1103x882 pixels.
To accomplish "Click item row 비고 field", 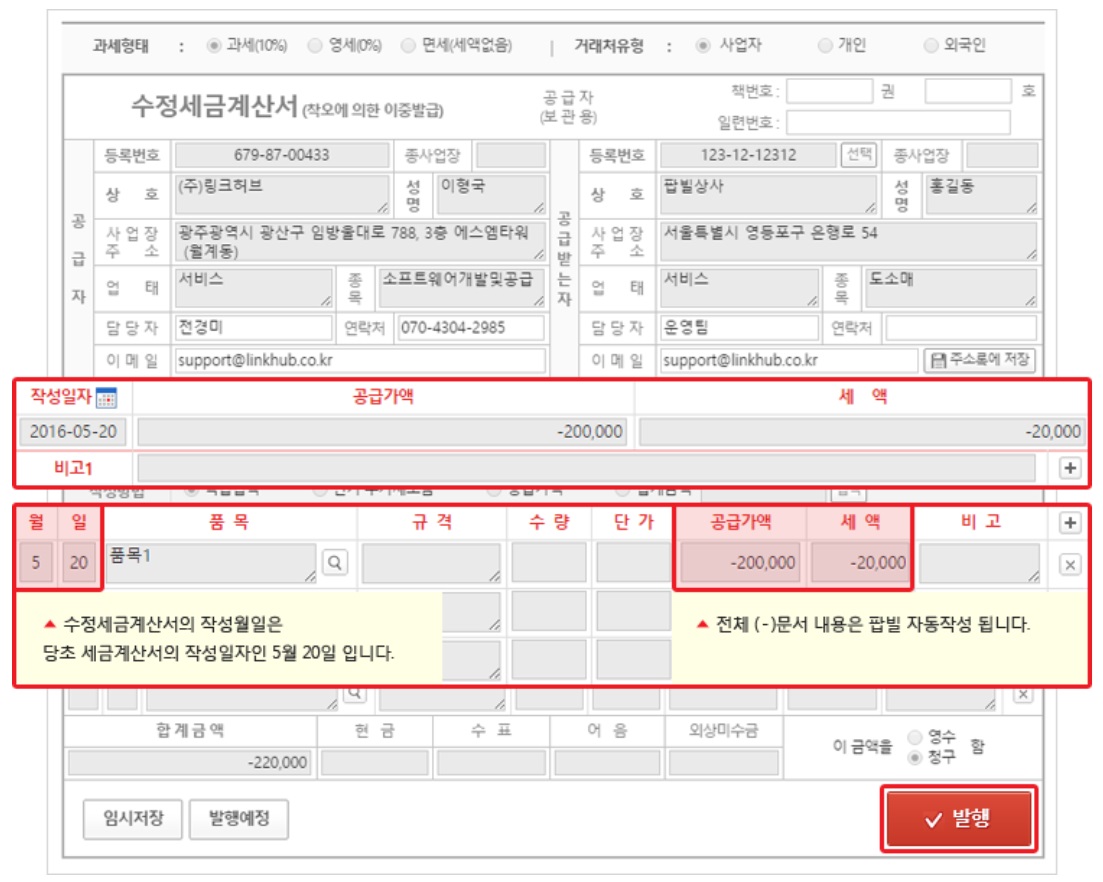I will 979,562.
